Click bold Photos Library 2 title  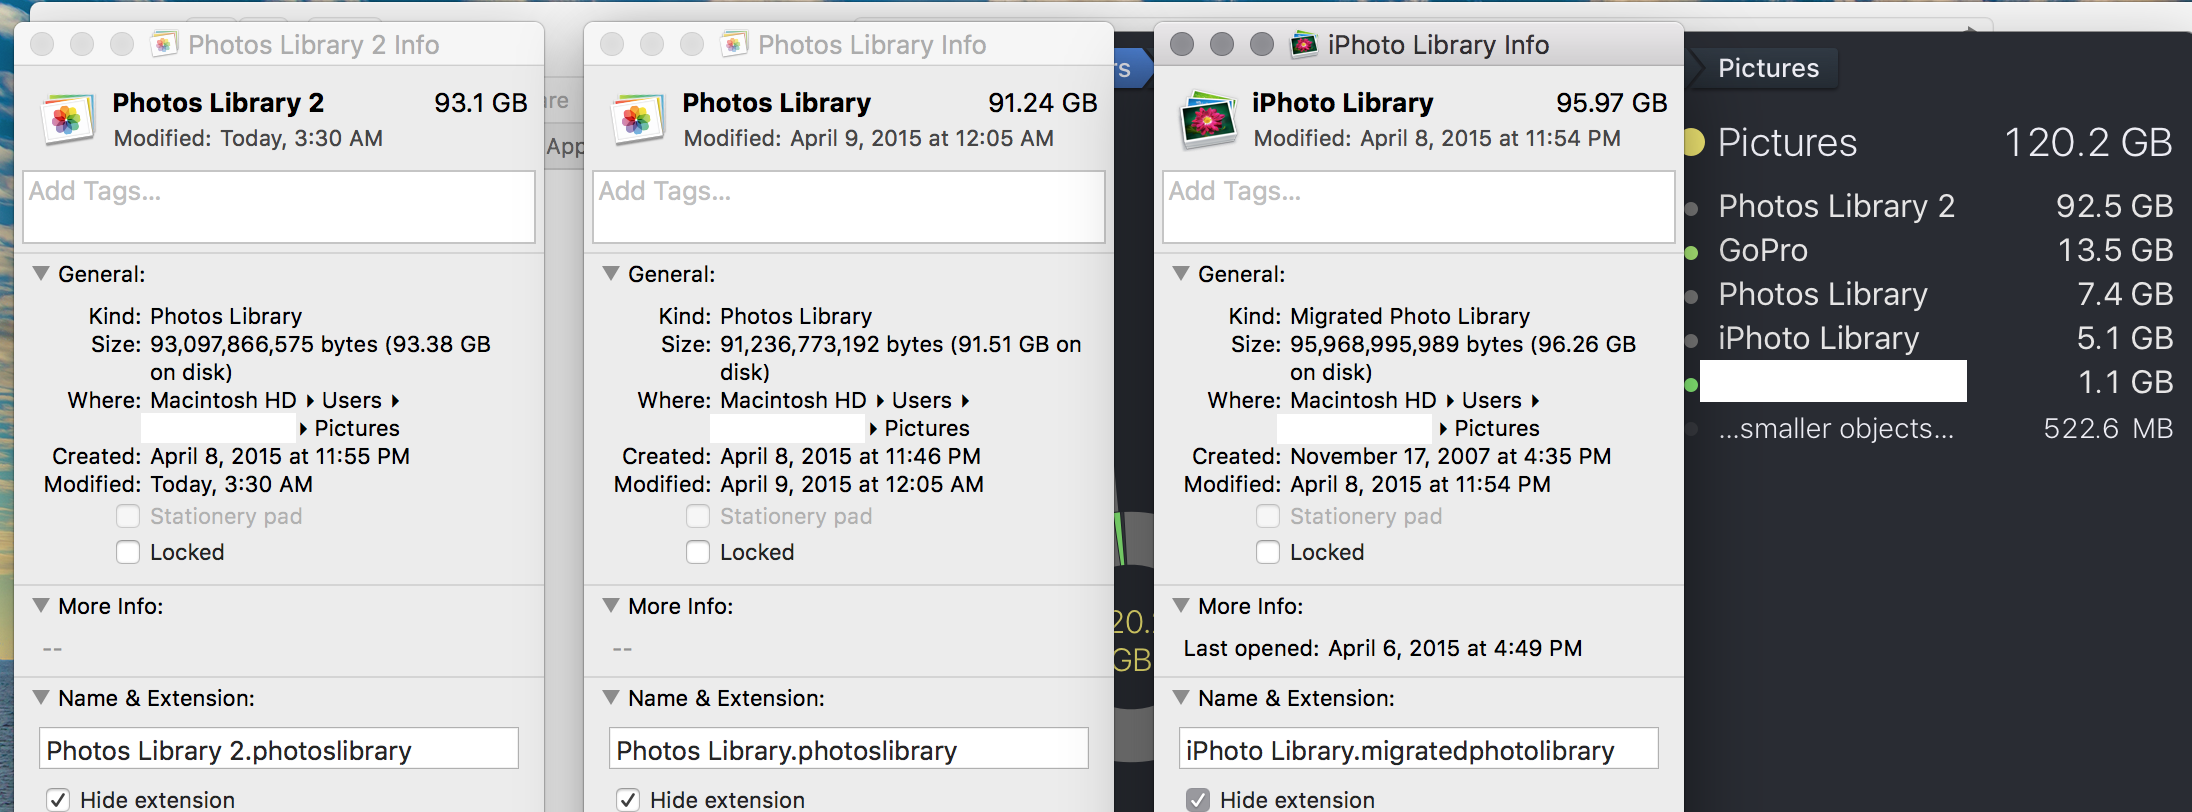pos(218,103)
